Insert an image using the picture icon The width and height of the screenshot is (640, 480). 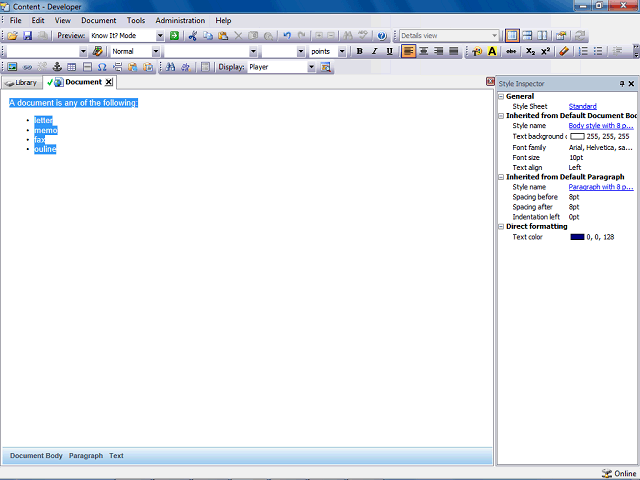[12, 67]
